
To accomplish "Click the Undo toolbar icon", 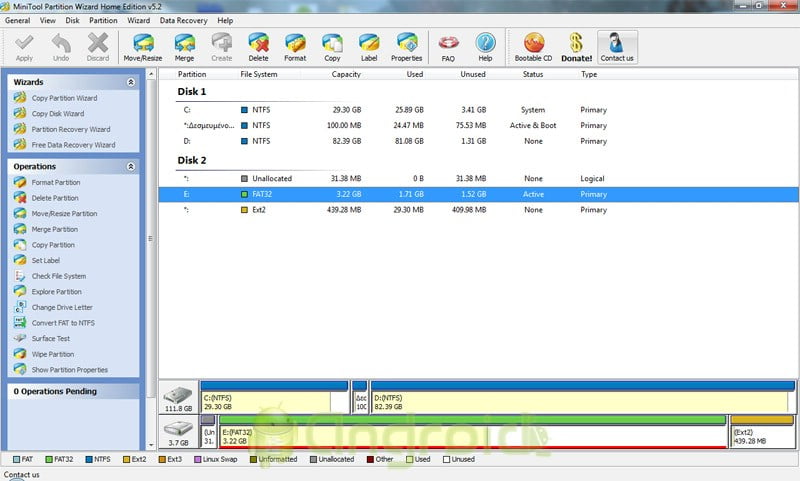I will (61, 47).
